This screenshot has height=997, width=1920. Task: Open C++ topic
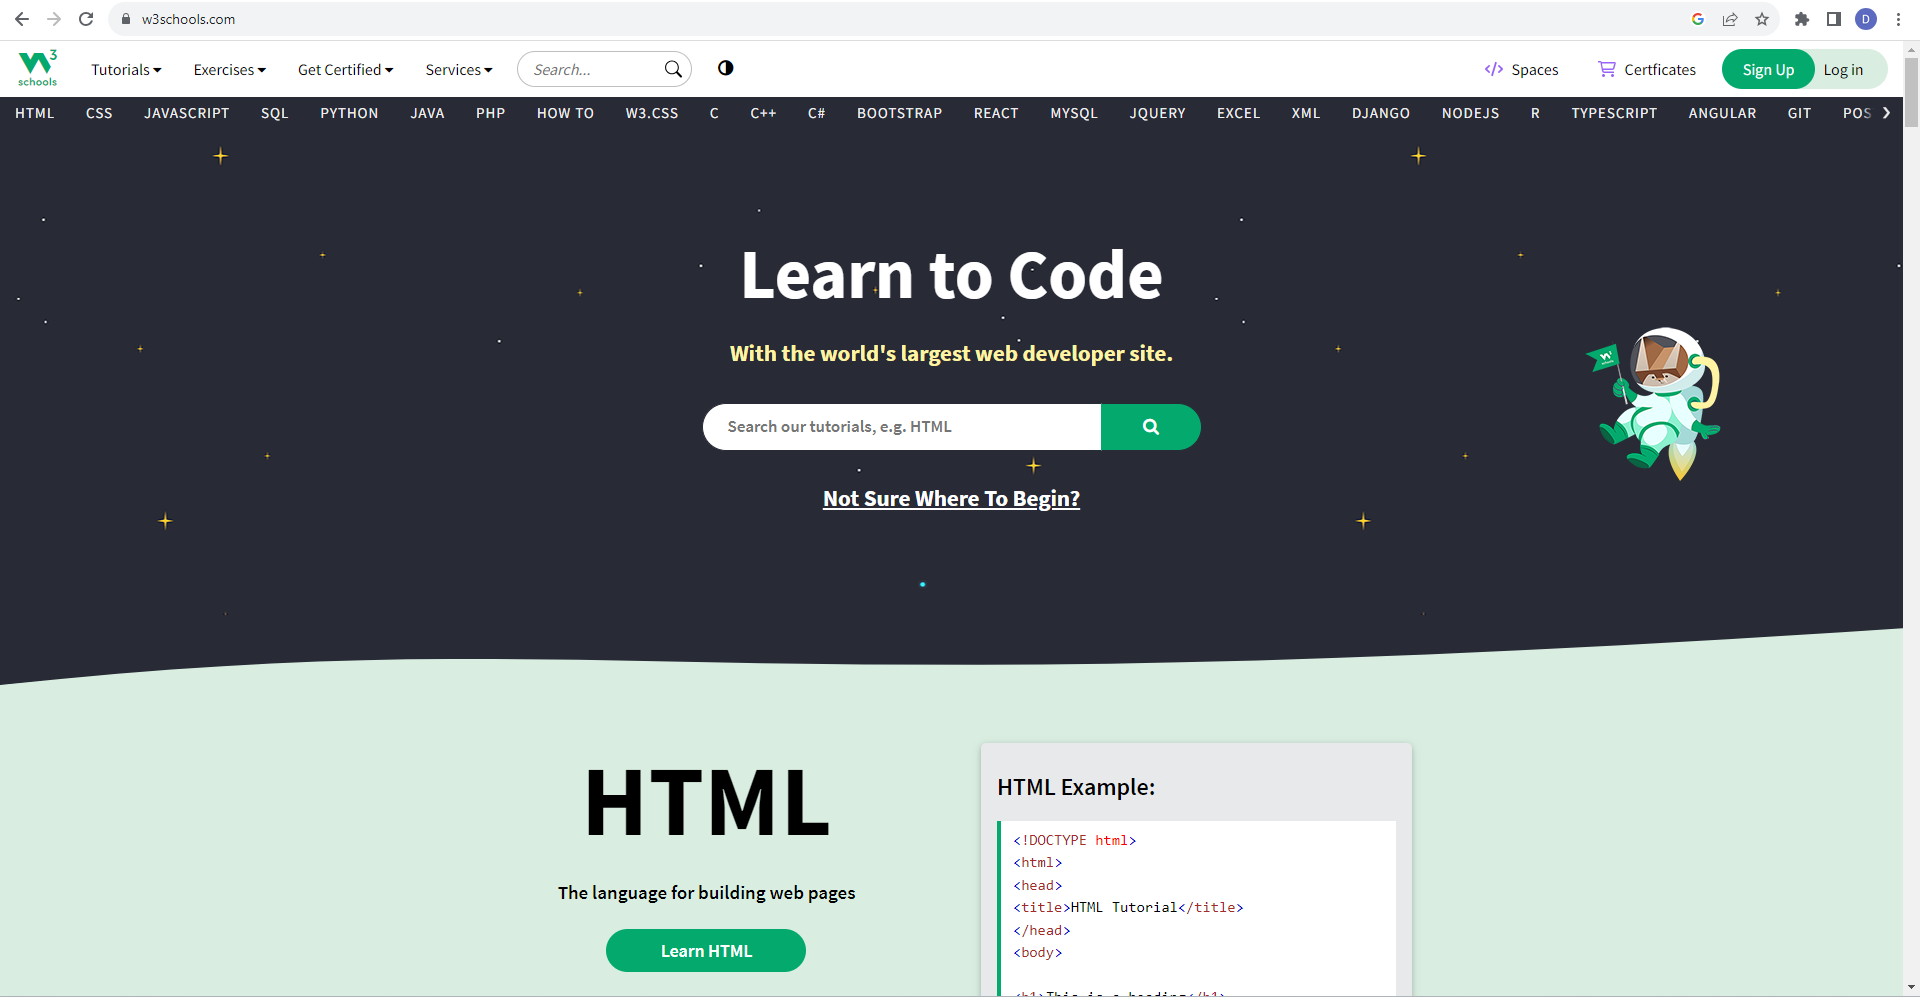point(763,113)
